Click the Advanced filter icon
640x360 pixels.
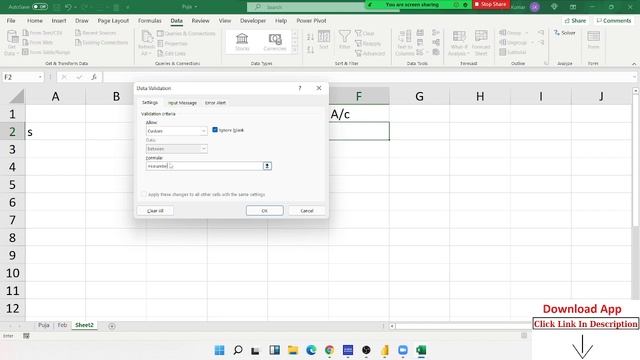coord(370,53)
